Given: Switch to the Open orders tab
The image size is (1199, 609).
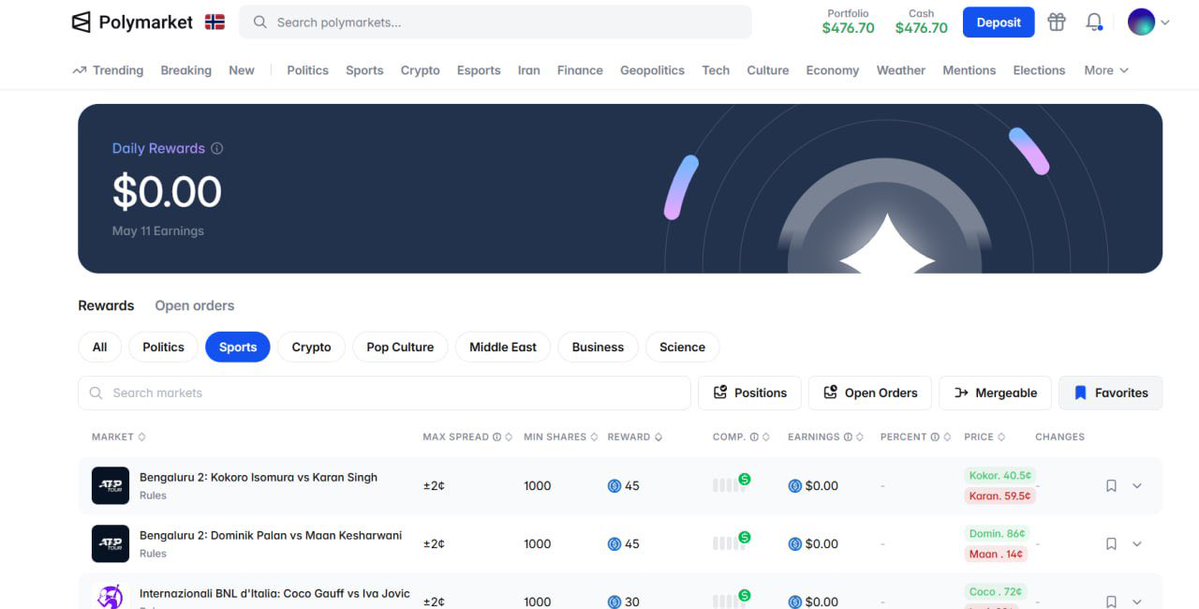Looking at the screenshot, I should pyautogui.click(x=194, y=305).
